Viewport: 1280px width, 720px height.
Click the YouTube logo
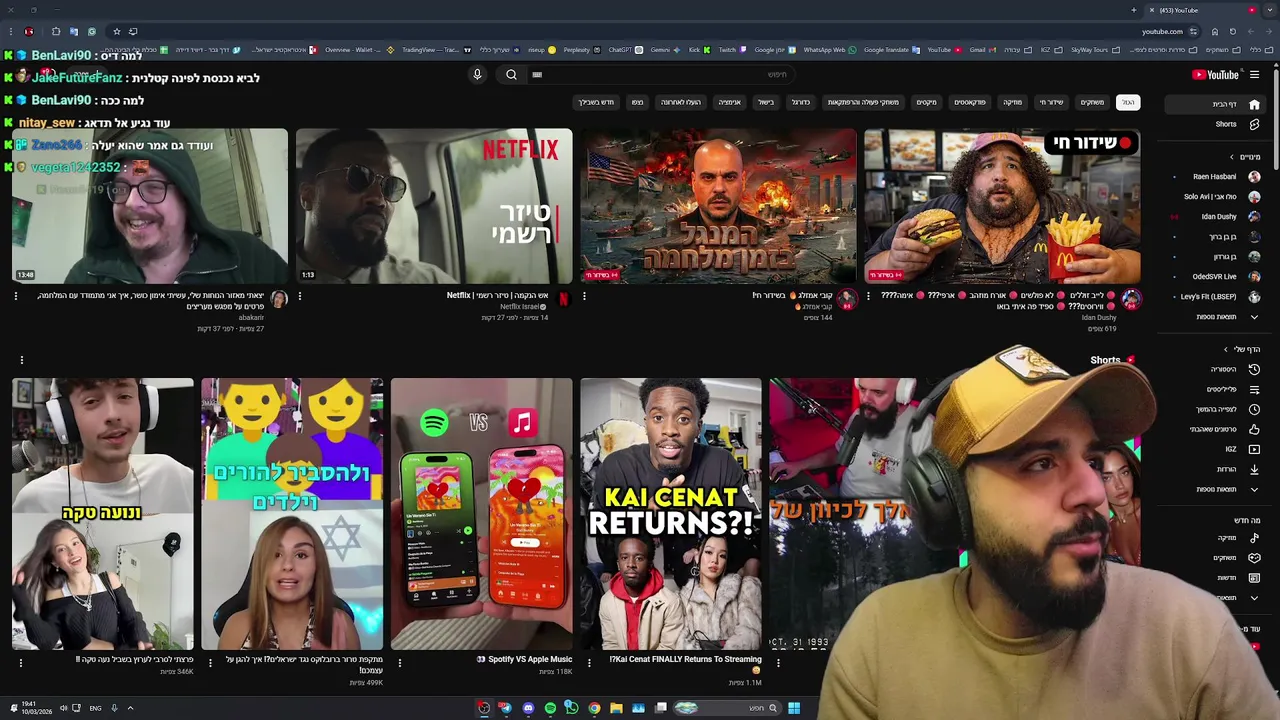coord(1216,74)
